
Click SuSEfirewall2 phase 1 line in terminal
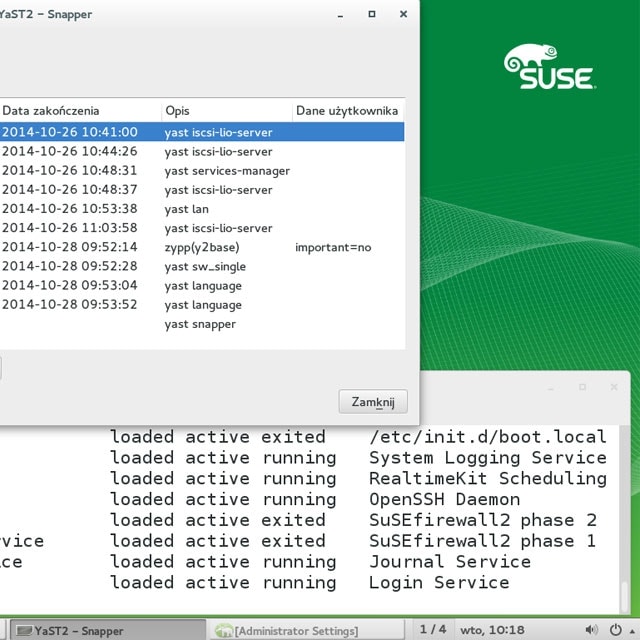[483, 541]
